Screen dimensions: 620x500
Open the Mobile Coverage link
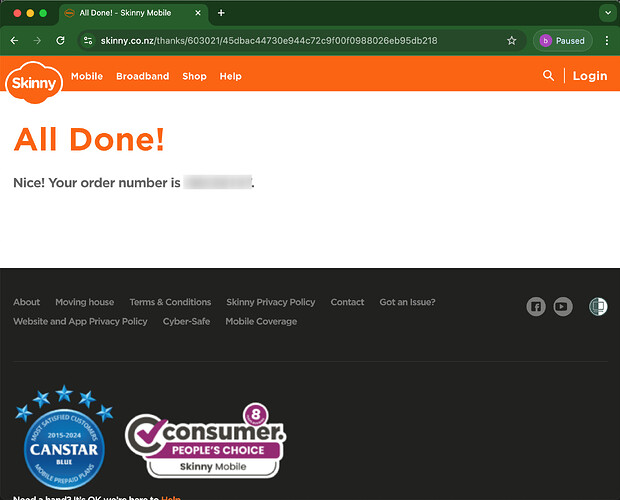(x=261, y=321)
